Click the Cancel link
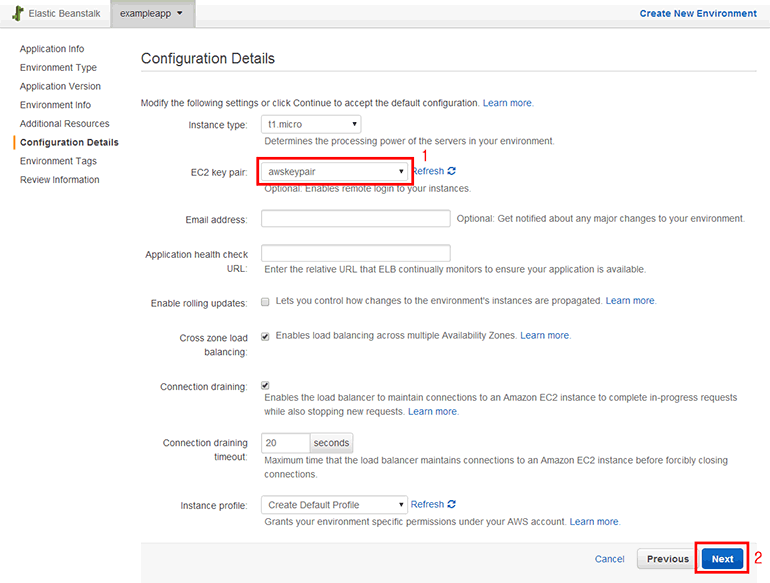This screenshot has height=583, width=770. click(609, 559)
